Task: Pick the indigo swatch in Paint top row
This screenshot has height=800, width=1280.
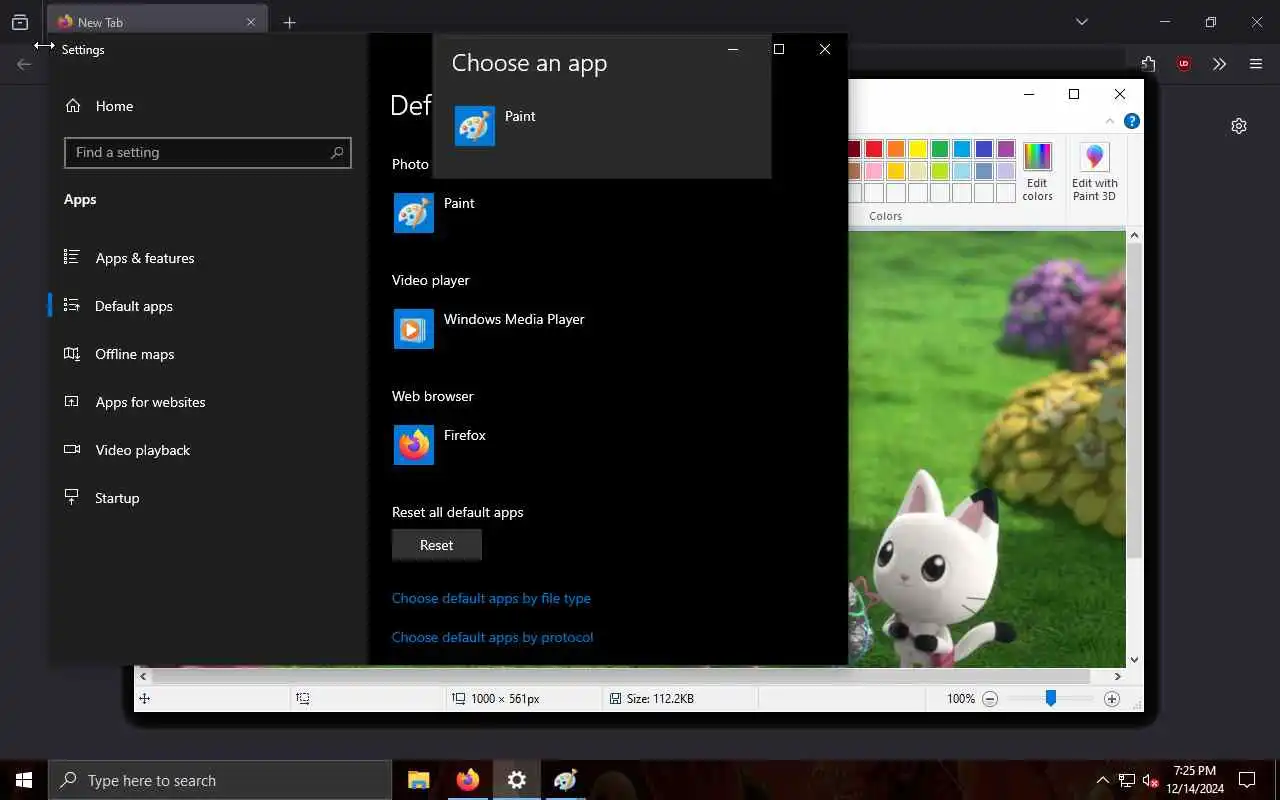Action: pos(984,149)
